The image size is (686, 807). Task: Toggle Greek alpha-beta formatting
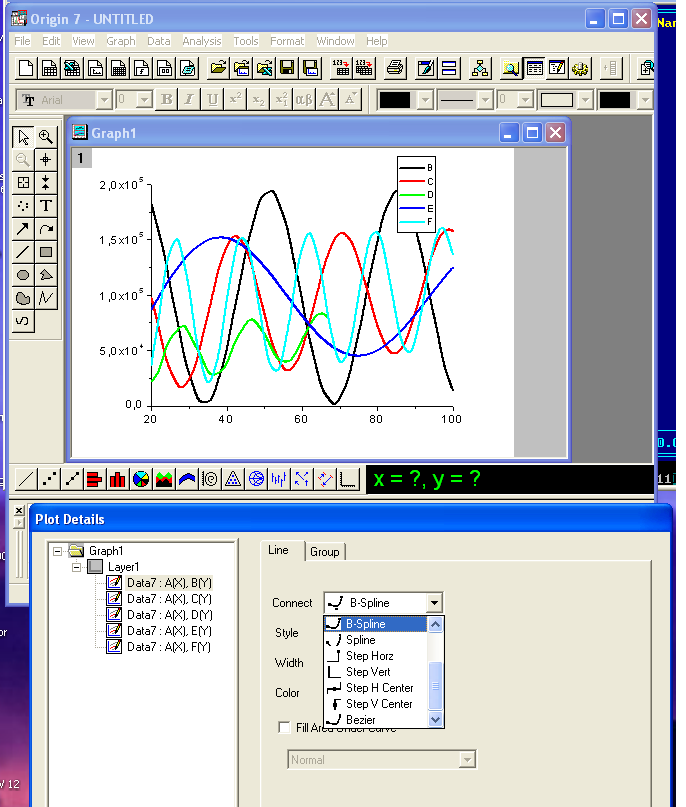pos(304,99)
